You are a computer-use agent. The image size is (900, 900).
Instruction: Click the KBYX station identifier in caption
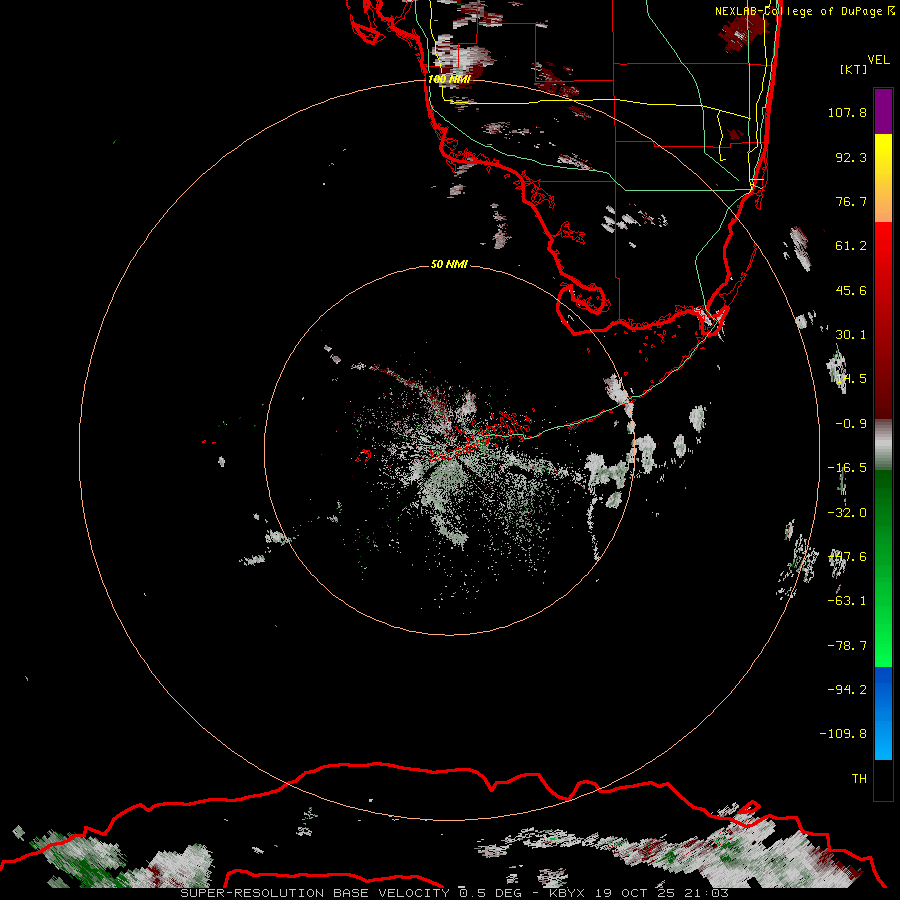[x=567, y=893]
